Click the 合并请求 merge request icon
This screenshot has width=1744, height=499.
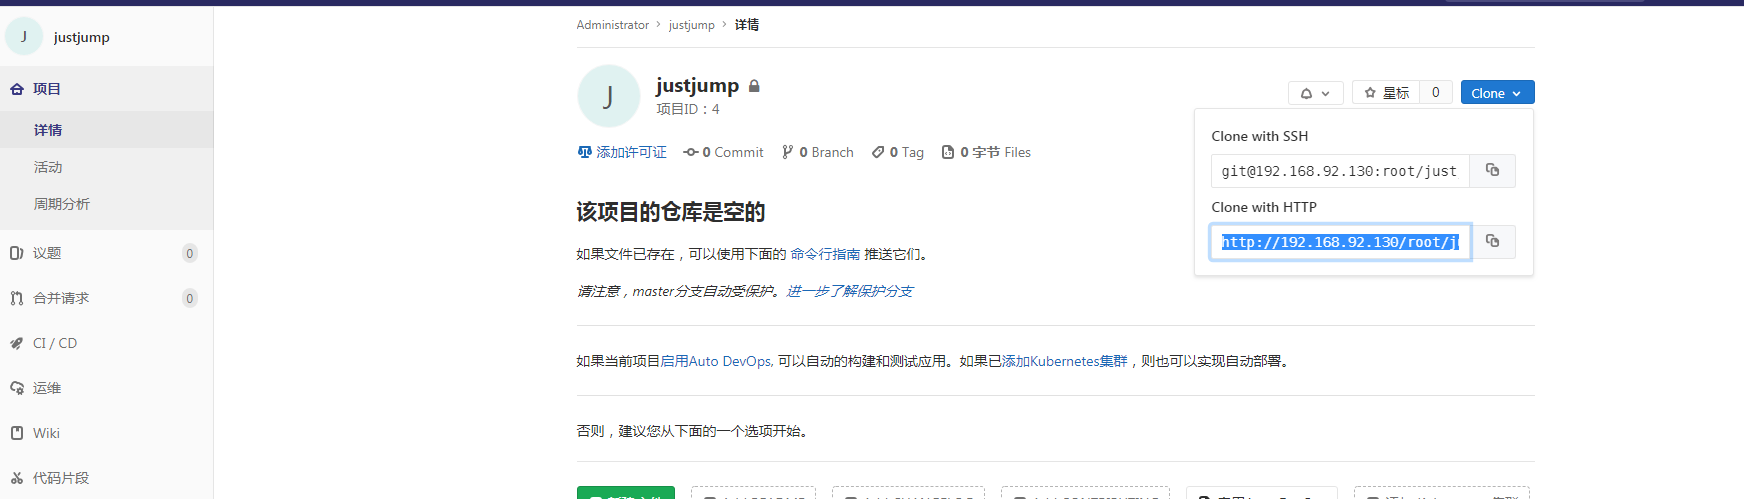click(17, 298)
